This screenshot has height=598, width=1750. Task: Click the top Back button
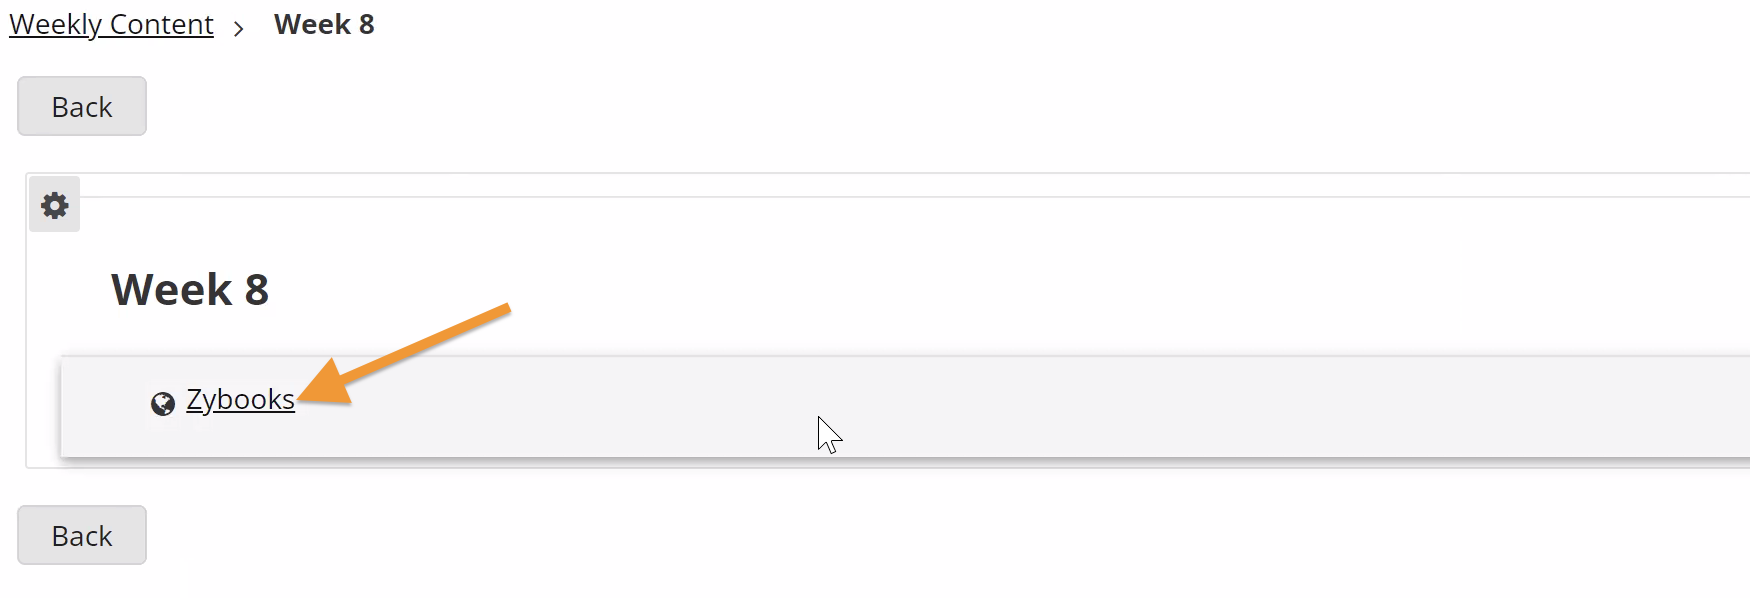(82, 106)
